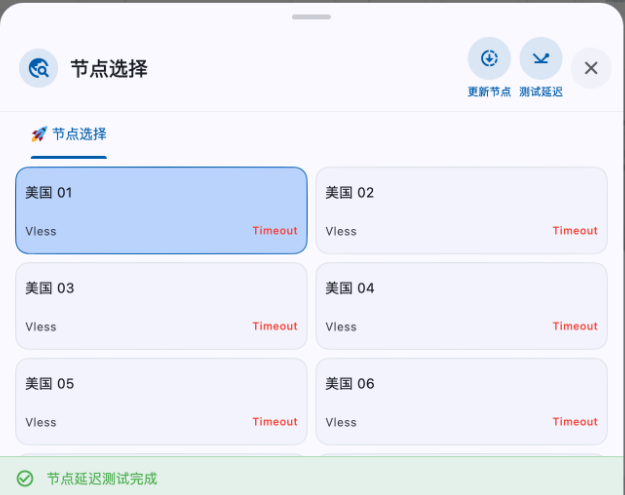Click the 测试延迟 label text
This screenshot has width=625, height=495.
tap(541, 92)
